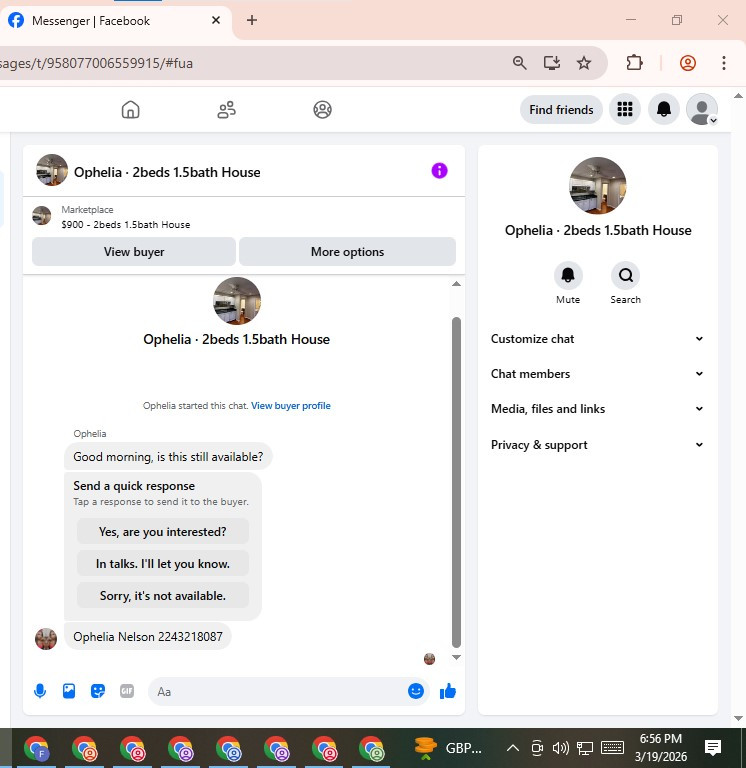Close the Messenger | Facebook tab
The image size is (746, 768).
point(216,20)
